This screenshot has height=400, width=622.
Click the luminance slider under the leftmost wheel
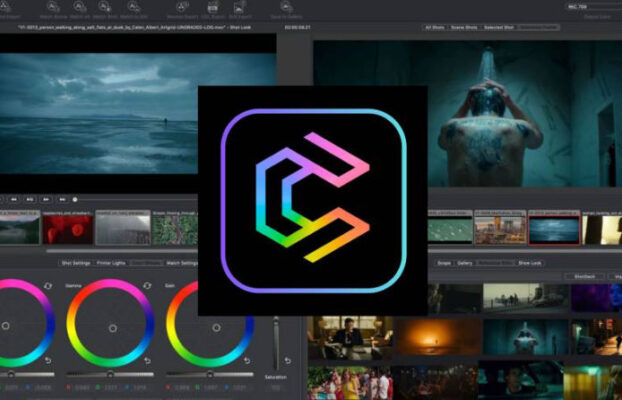click(x=27, y=374)
